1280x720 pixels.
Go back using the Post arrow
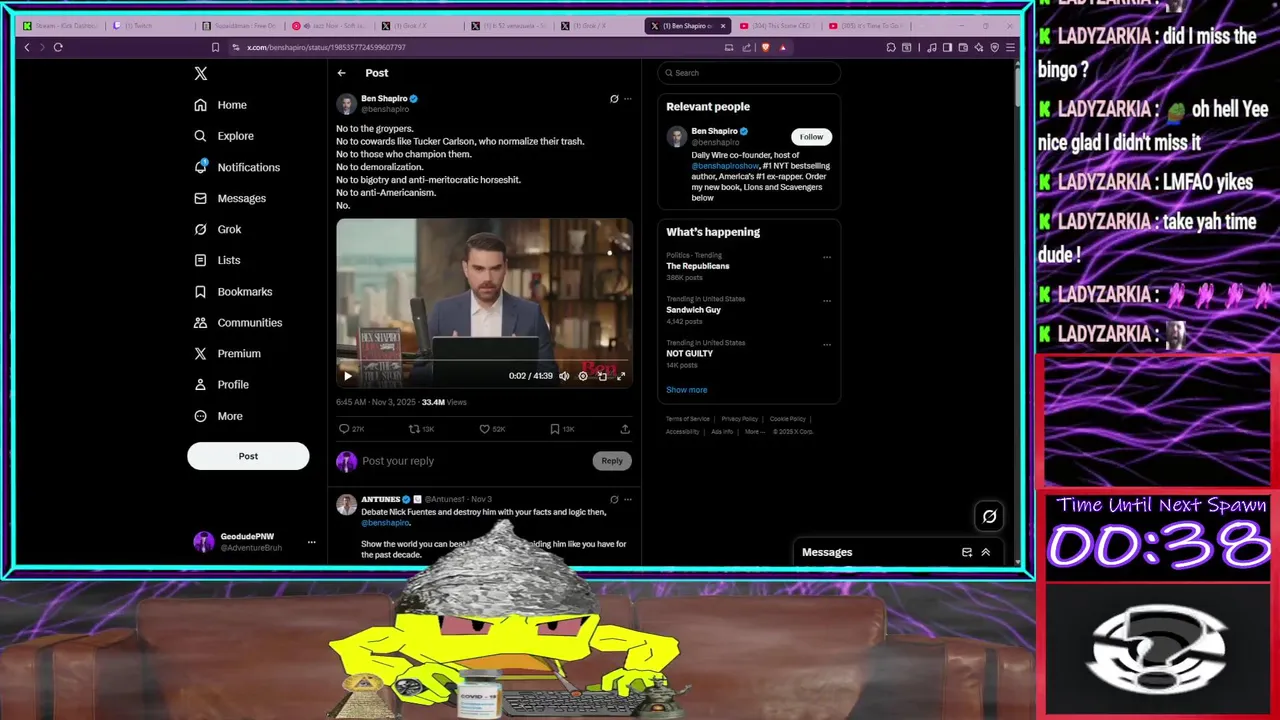point(342,73)
